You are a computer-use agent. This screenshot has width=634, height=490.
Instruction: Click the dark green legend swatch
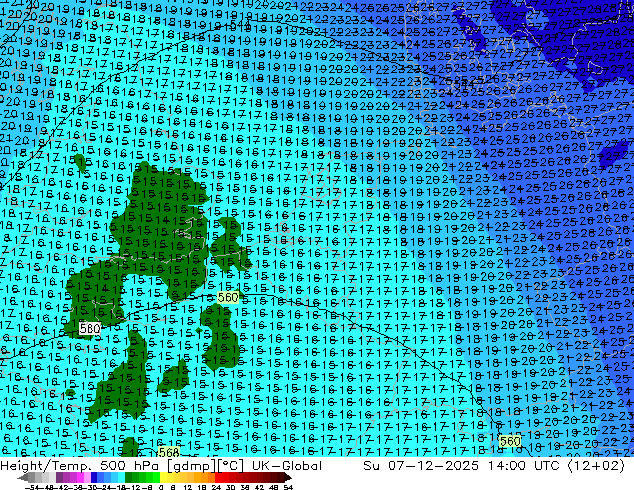coord(129,477)
